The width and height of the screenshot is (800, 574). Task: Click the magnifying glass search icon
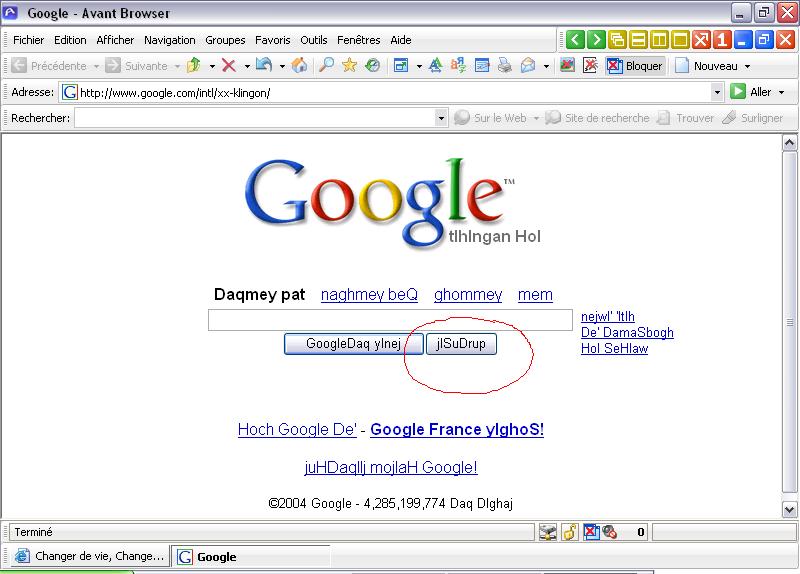(x=326, y=65)
